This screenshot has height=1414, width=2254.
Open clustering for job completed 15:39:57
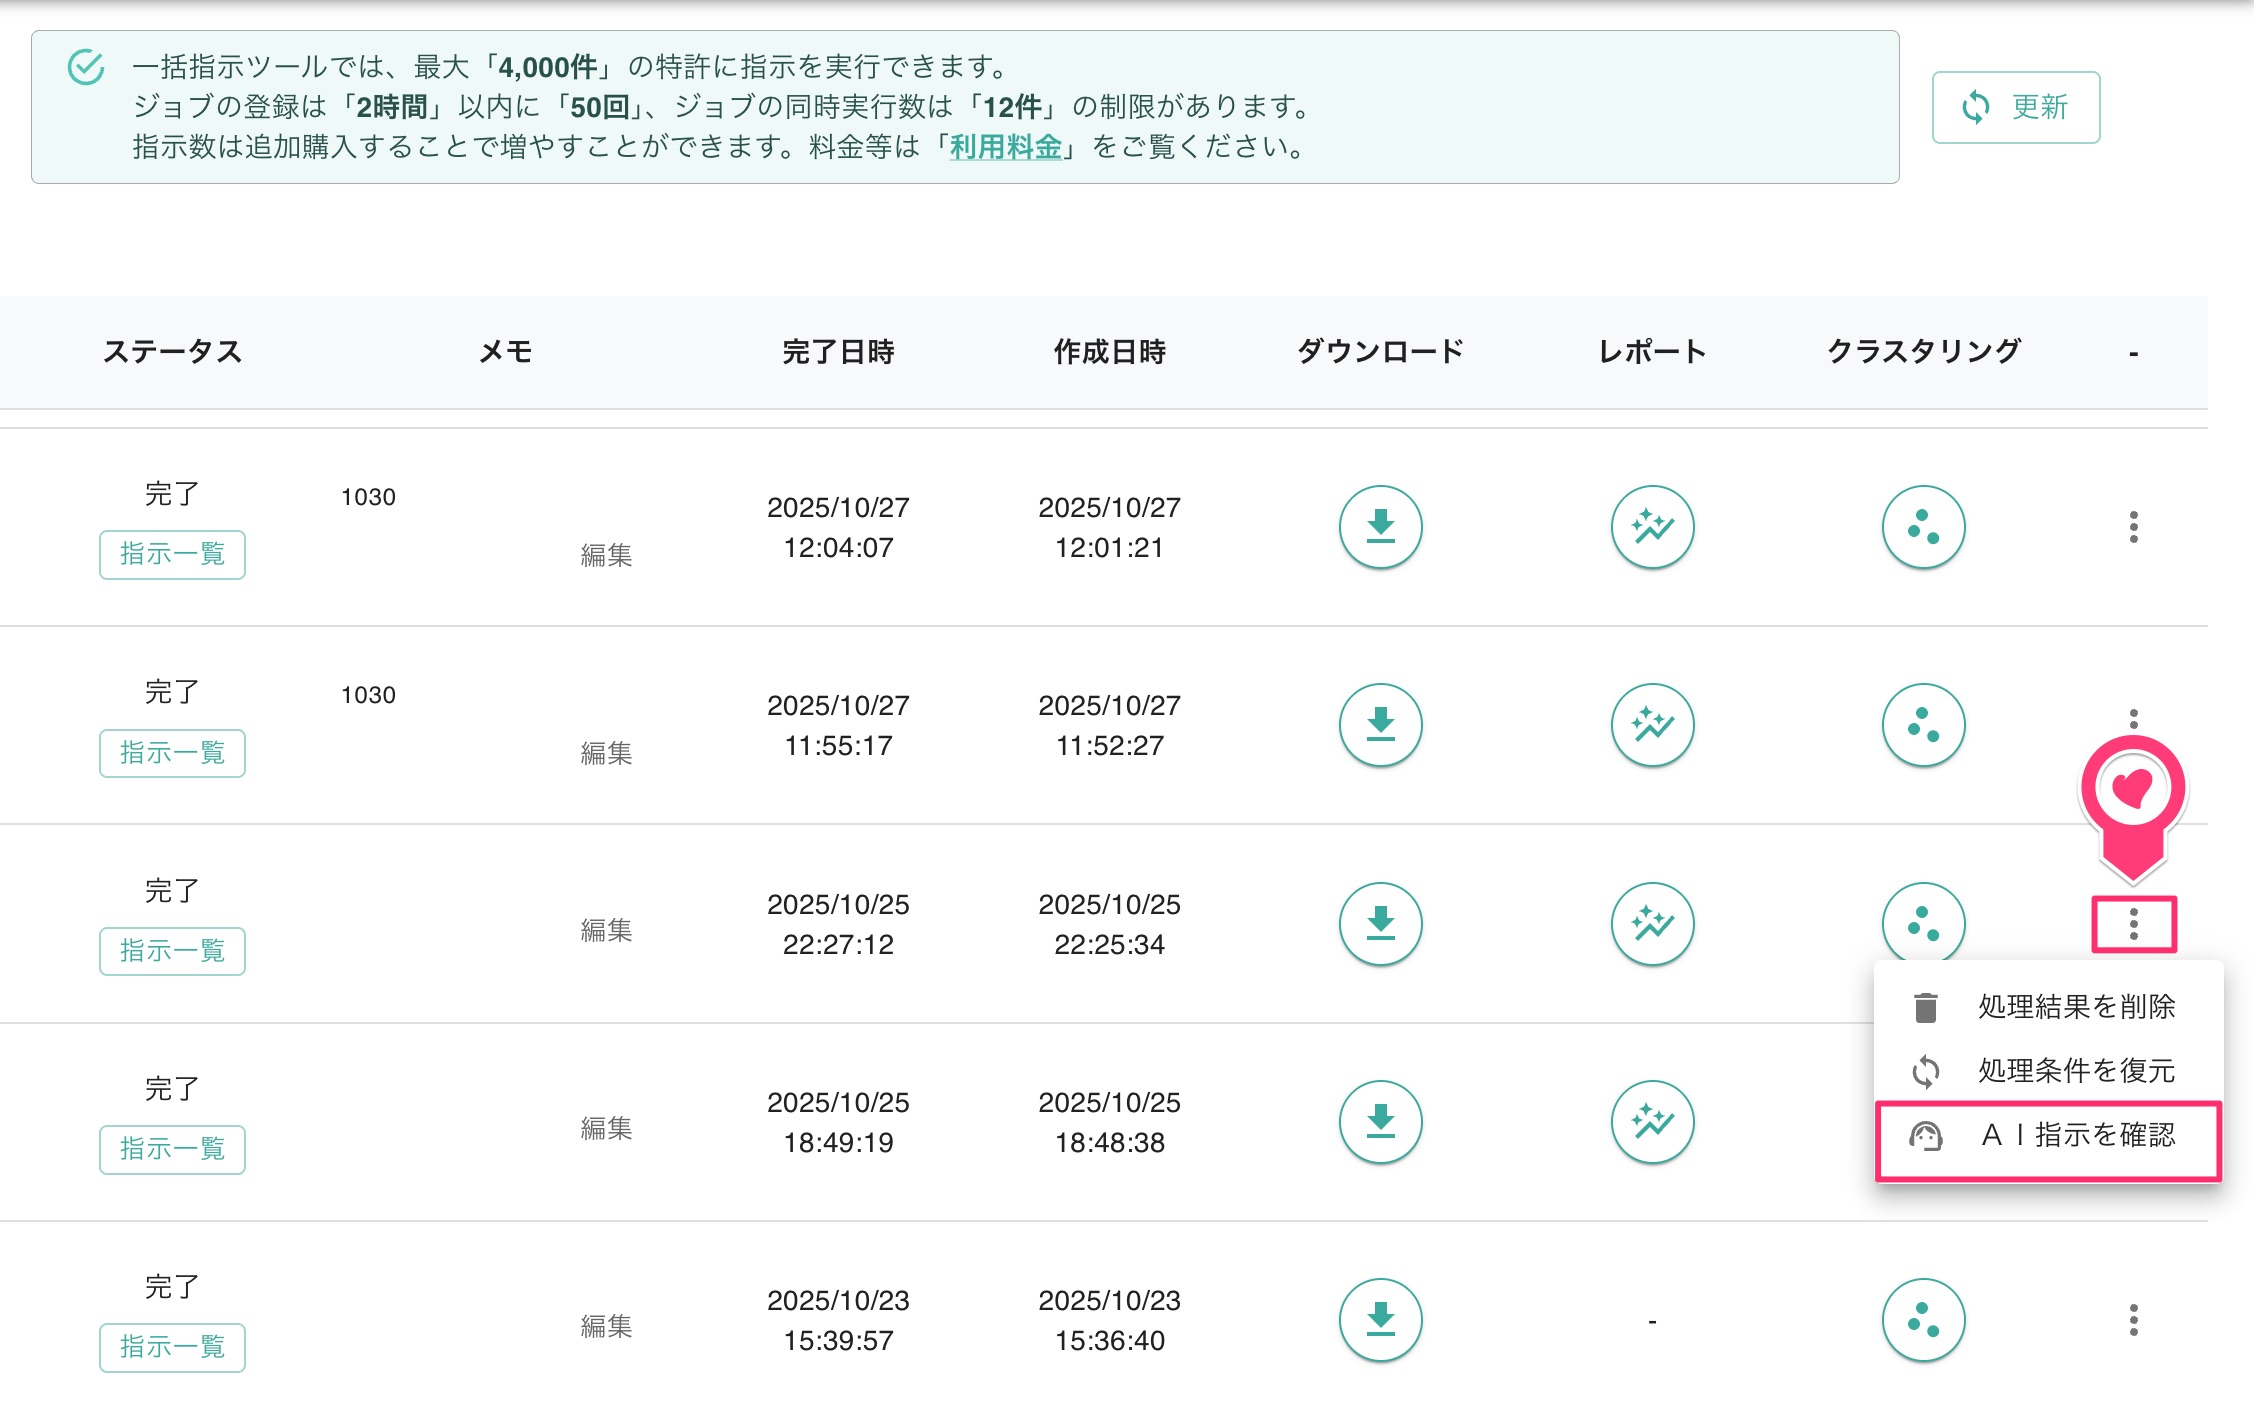click(1923, 1320)
